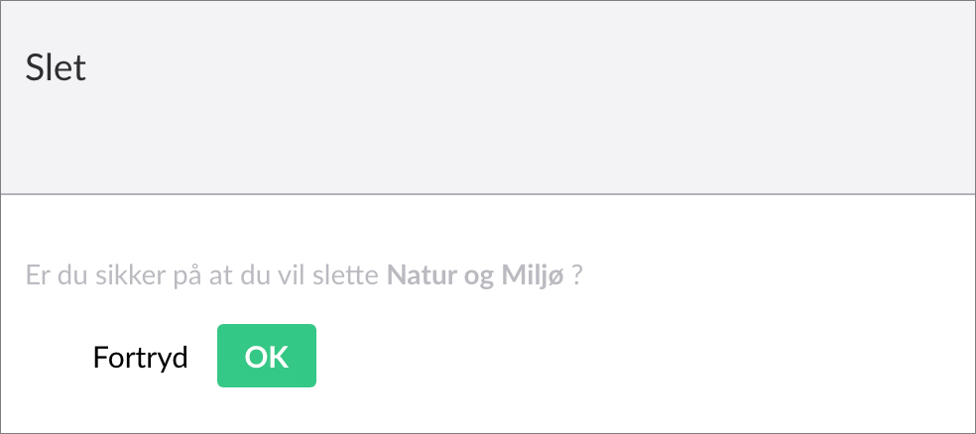This screenshot has width=976, height=434.
Task: Click the question mark after Miljø
Action: pyautogui.click(x=577, y=275)
